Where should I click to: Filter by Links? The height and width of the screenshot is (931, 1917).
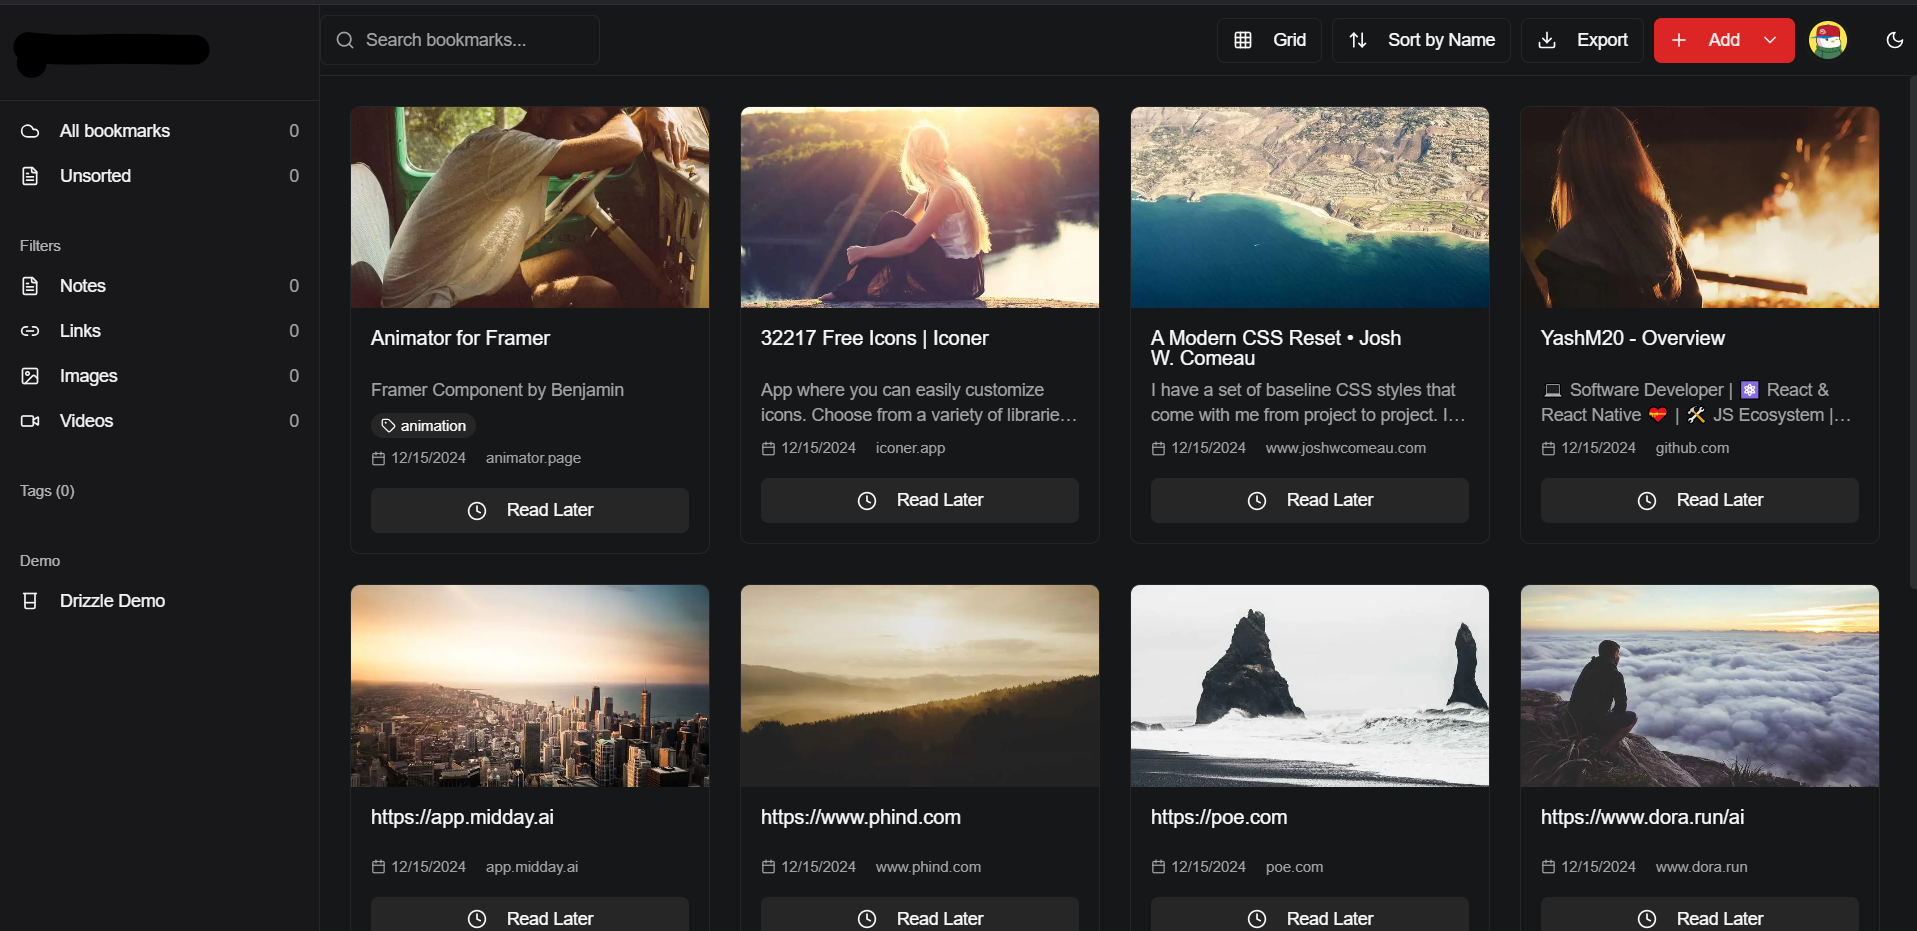[x=160, y=331]
